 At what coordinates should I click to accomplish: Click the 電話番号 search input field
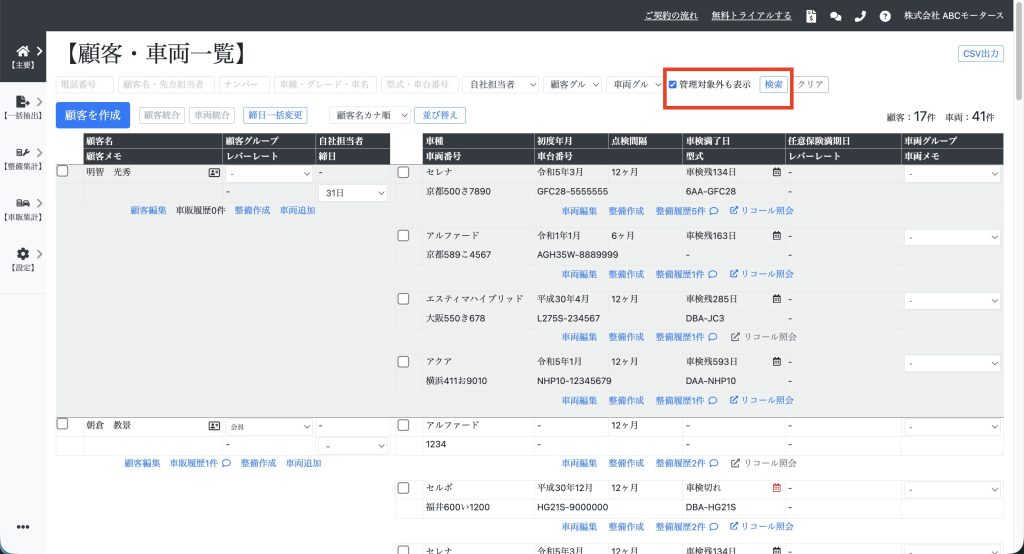click(84, 85)
